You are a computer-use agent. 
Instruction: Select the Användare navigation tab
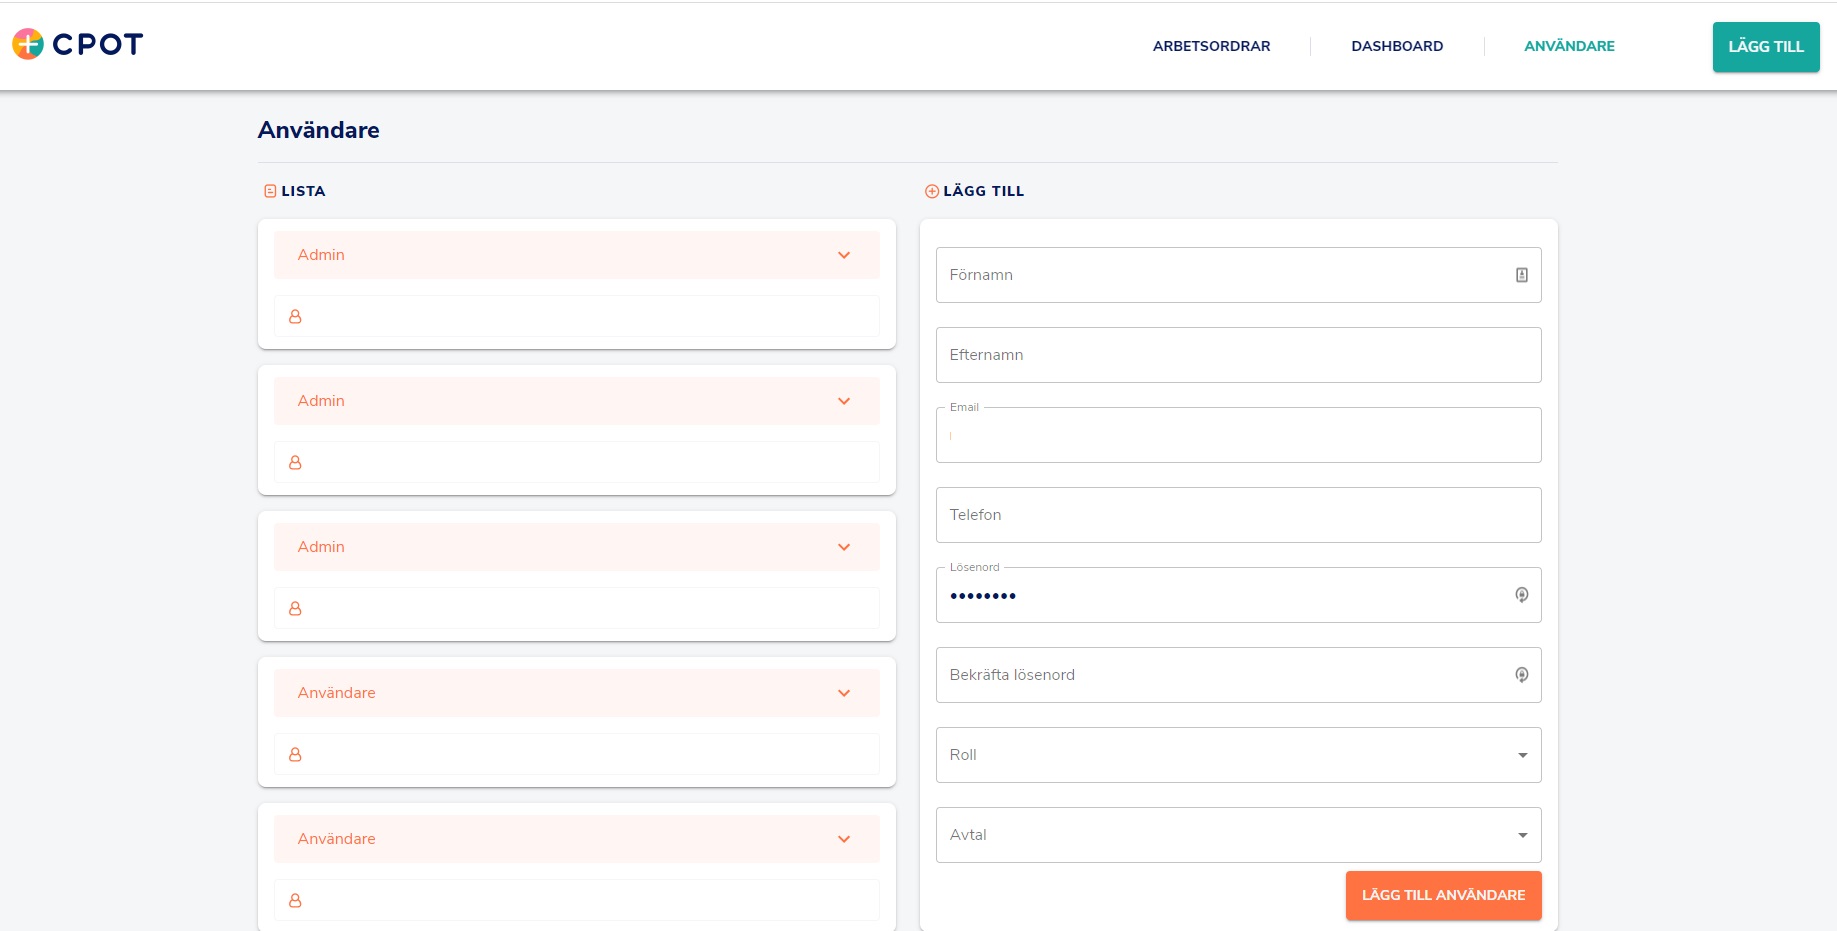pos(1568,46)
